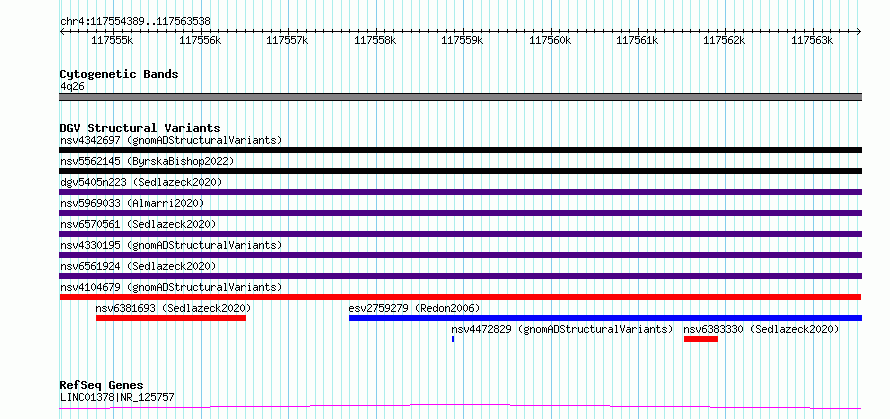Click the RefSeq Genes track title
890x419 pixels.
coord(102,386)
